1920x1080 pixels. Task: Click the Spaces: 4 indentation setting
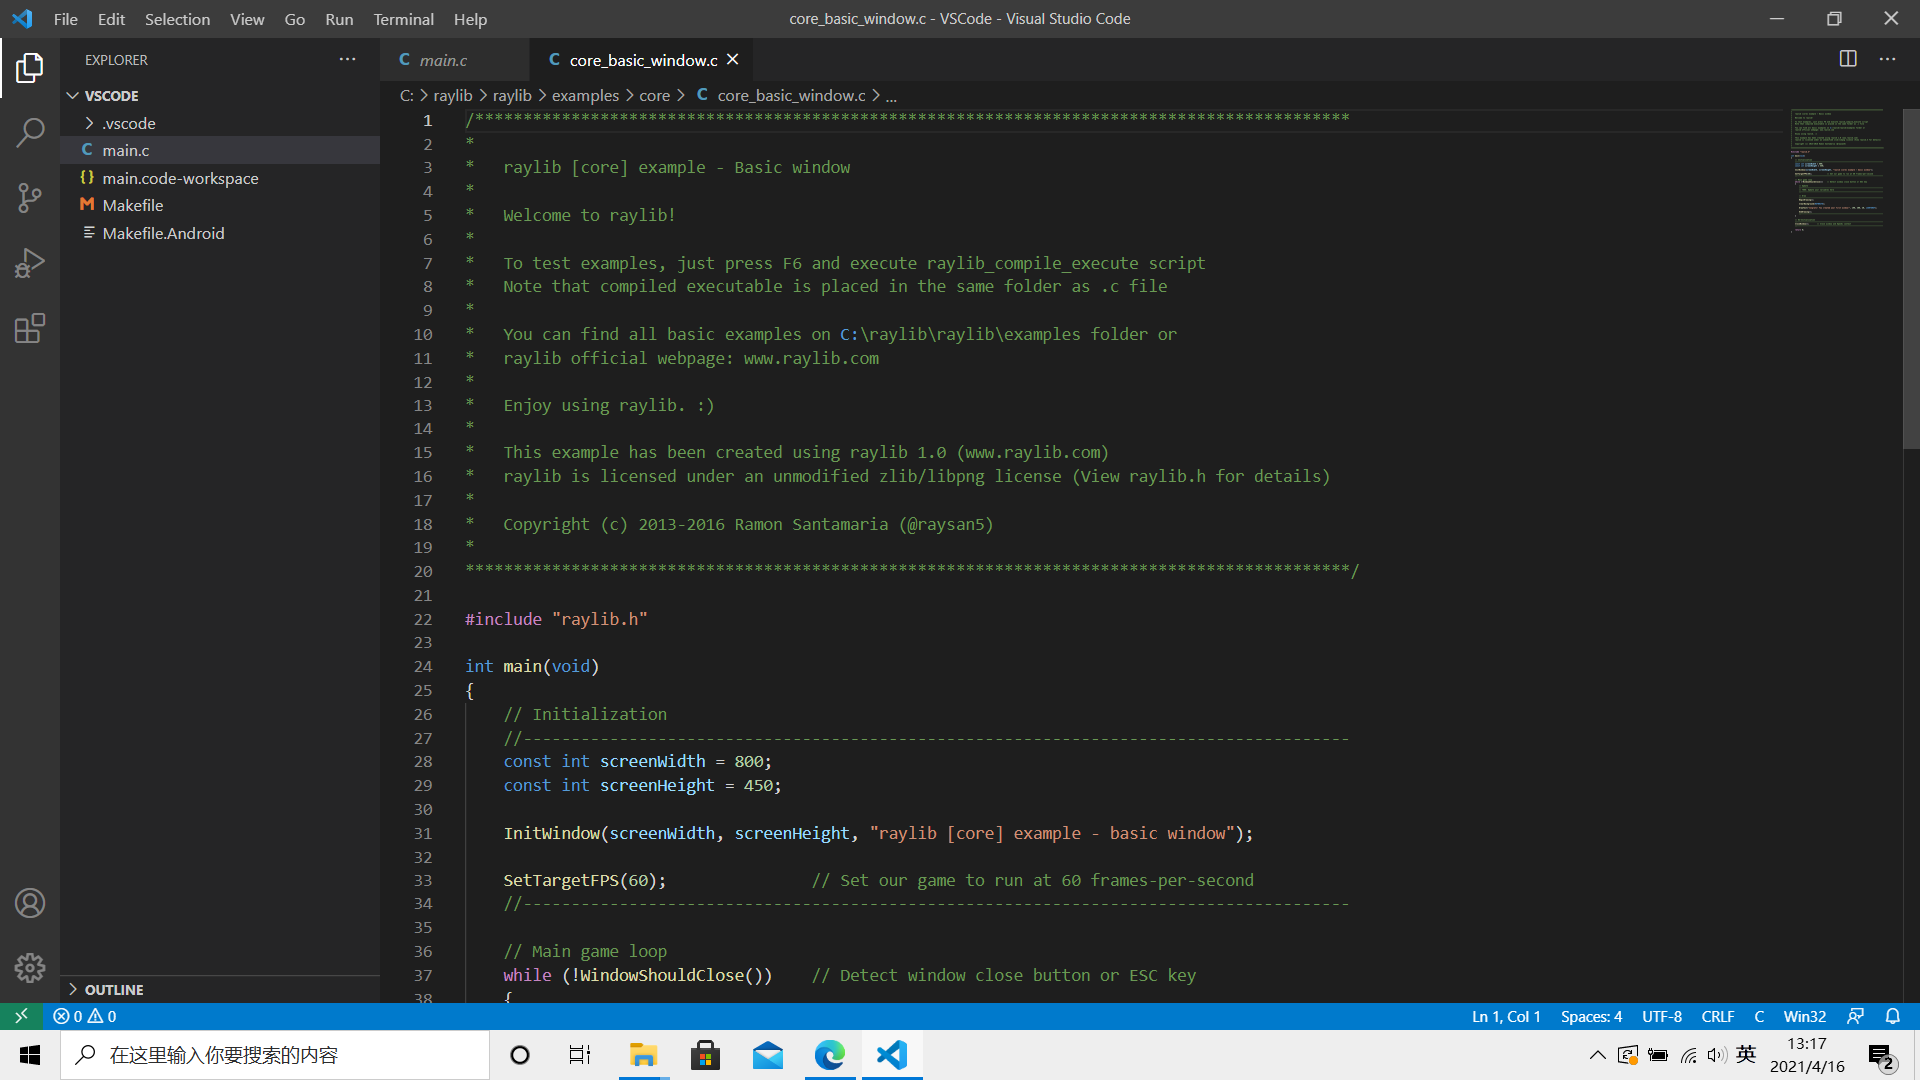[1591, 1016]
